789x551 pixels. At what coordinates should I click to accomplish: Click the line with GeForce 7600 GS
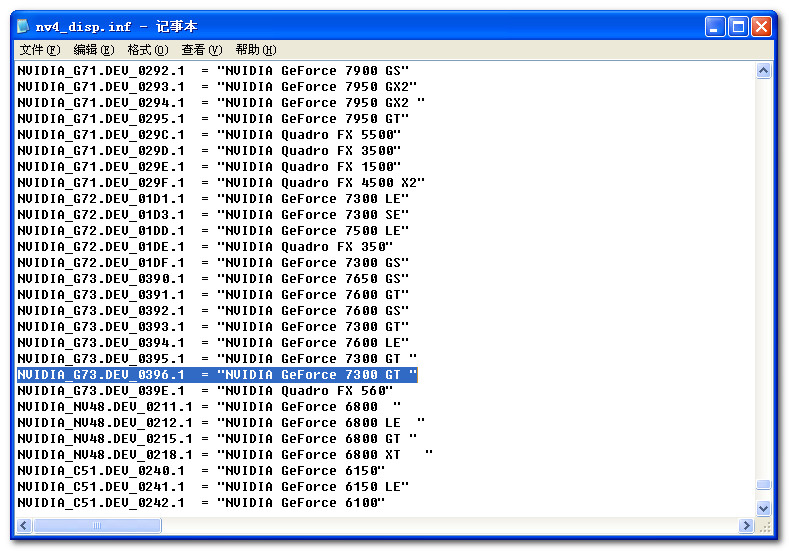pos(213,311)
